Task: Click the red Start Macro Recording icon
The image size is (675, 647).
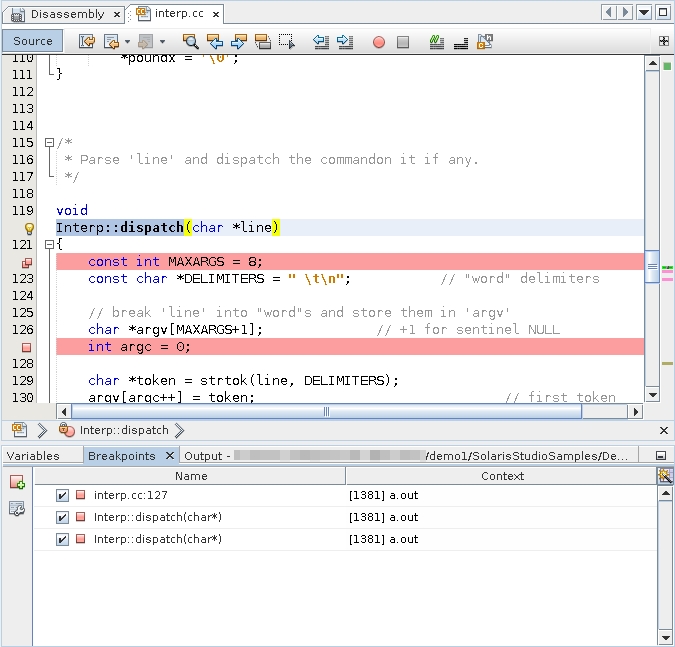Action: pos(379,42)
